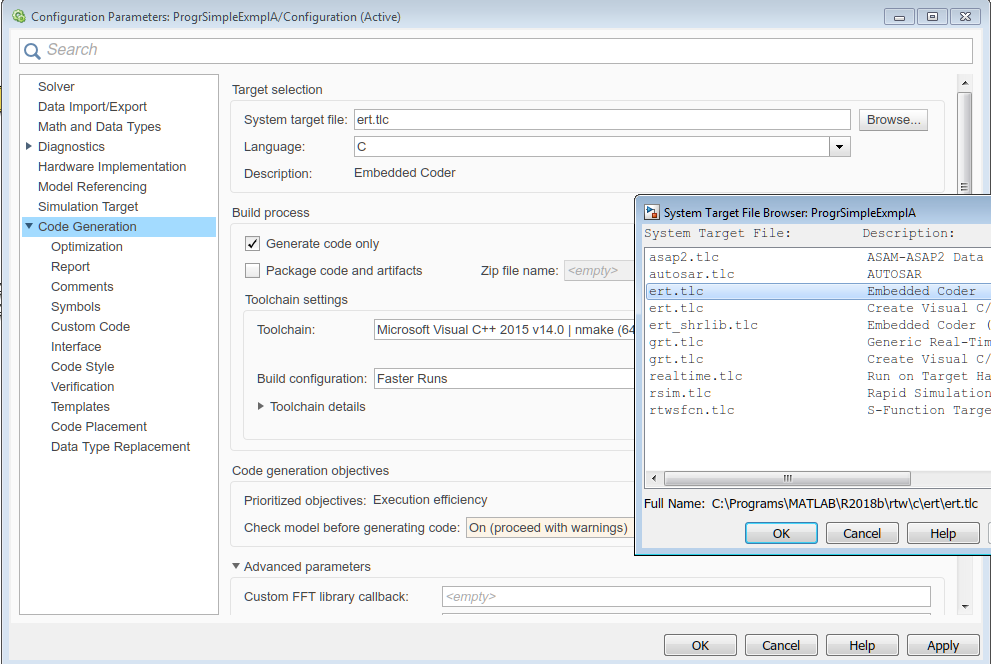Select rsim.tlc Rapid Simulation row

coord(819,394)
